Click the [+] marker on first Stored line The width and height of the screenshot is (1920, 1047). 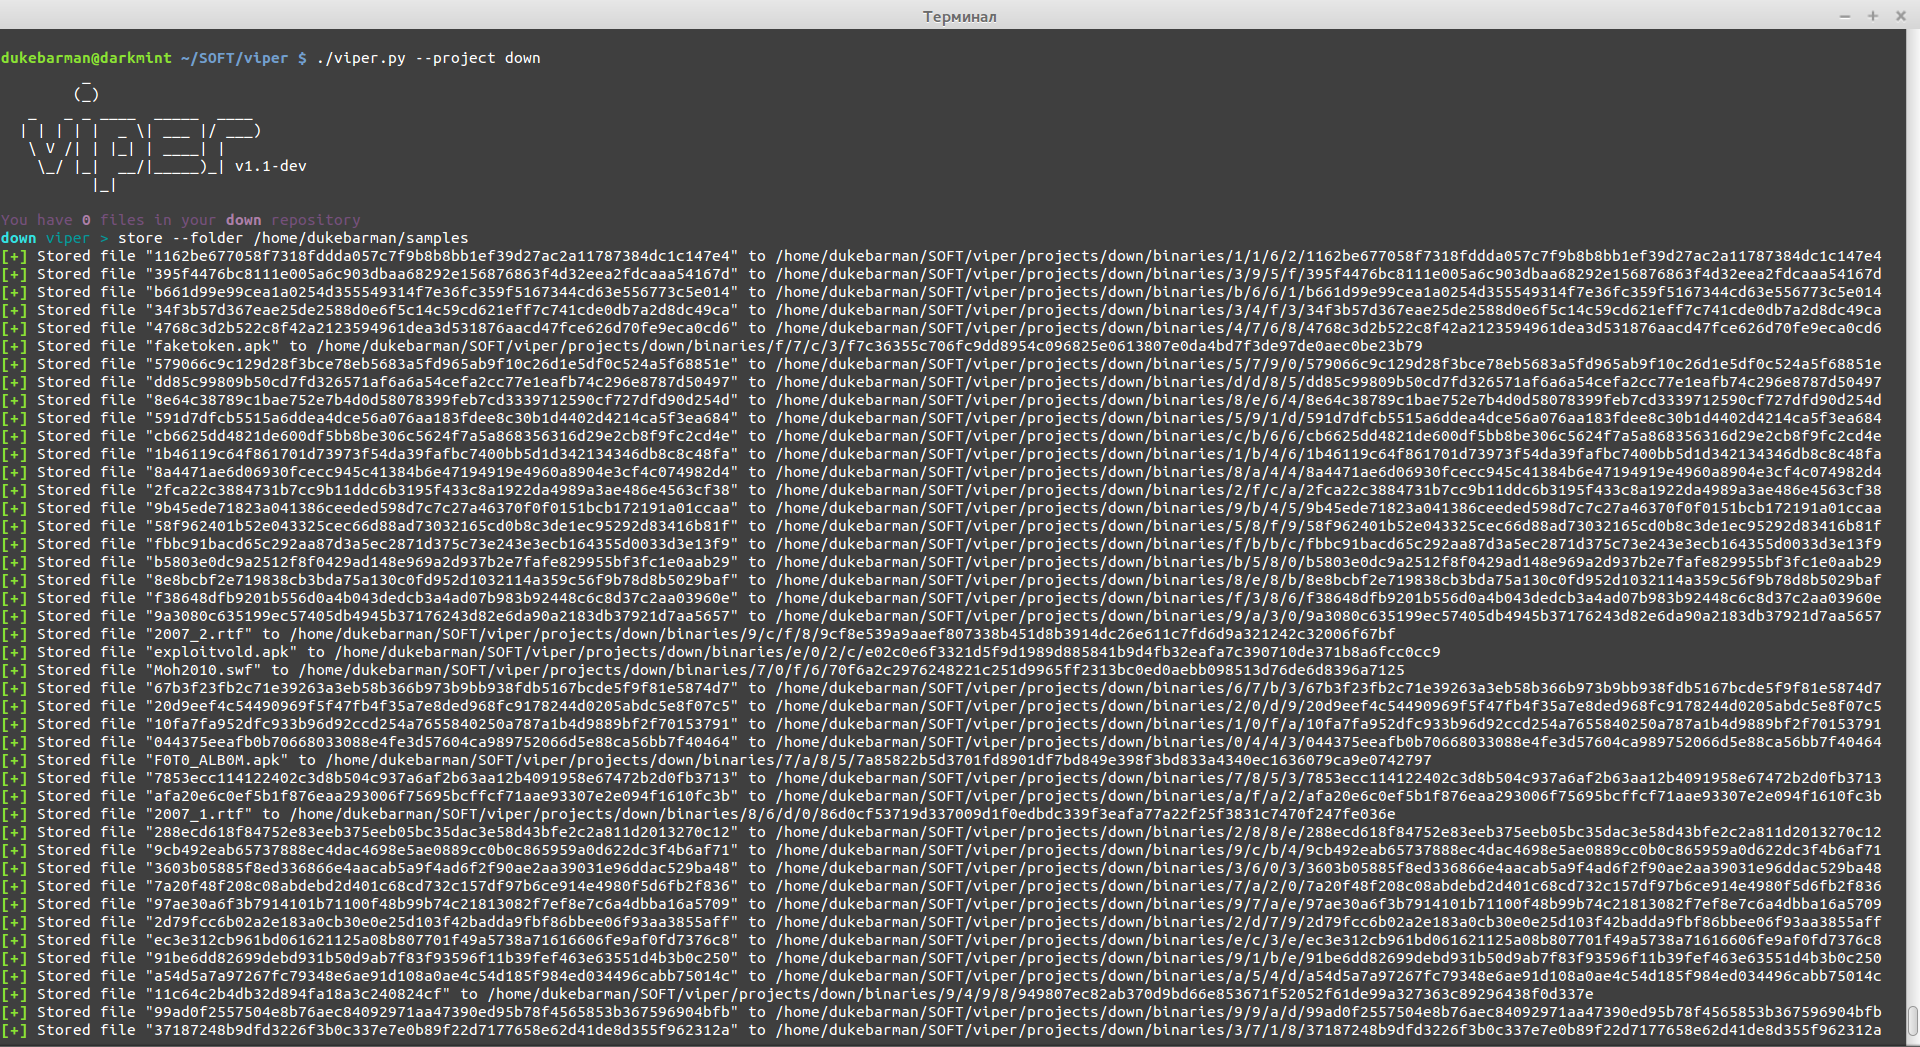pyautogui.click(x=14, y=256)
